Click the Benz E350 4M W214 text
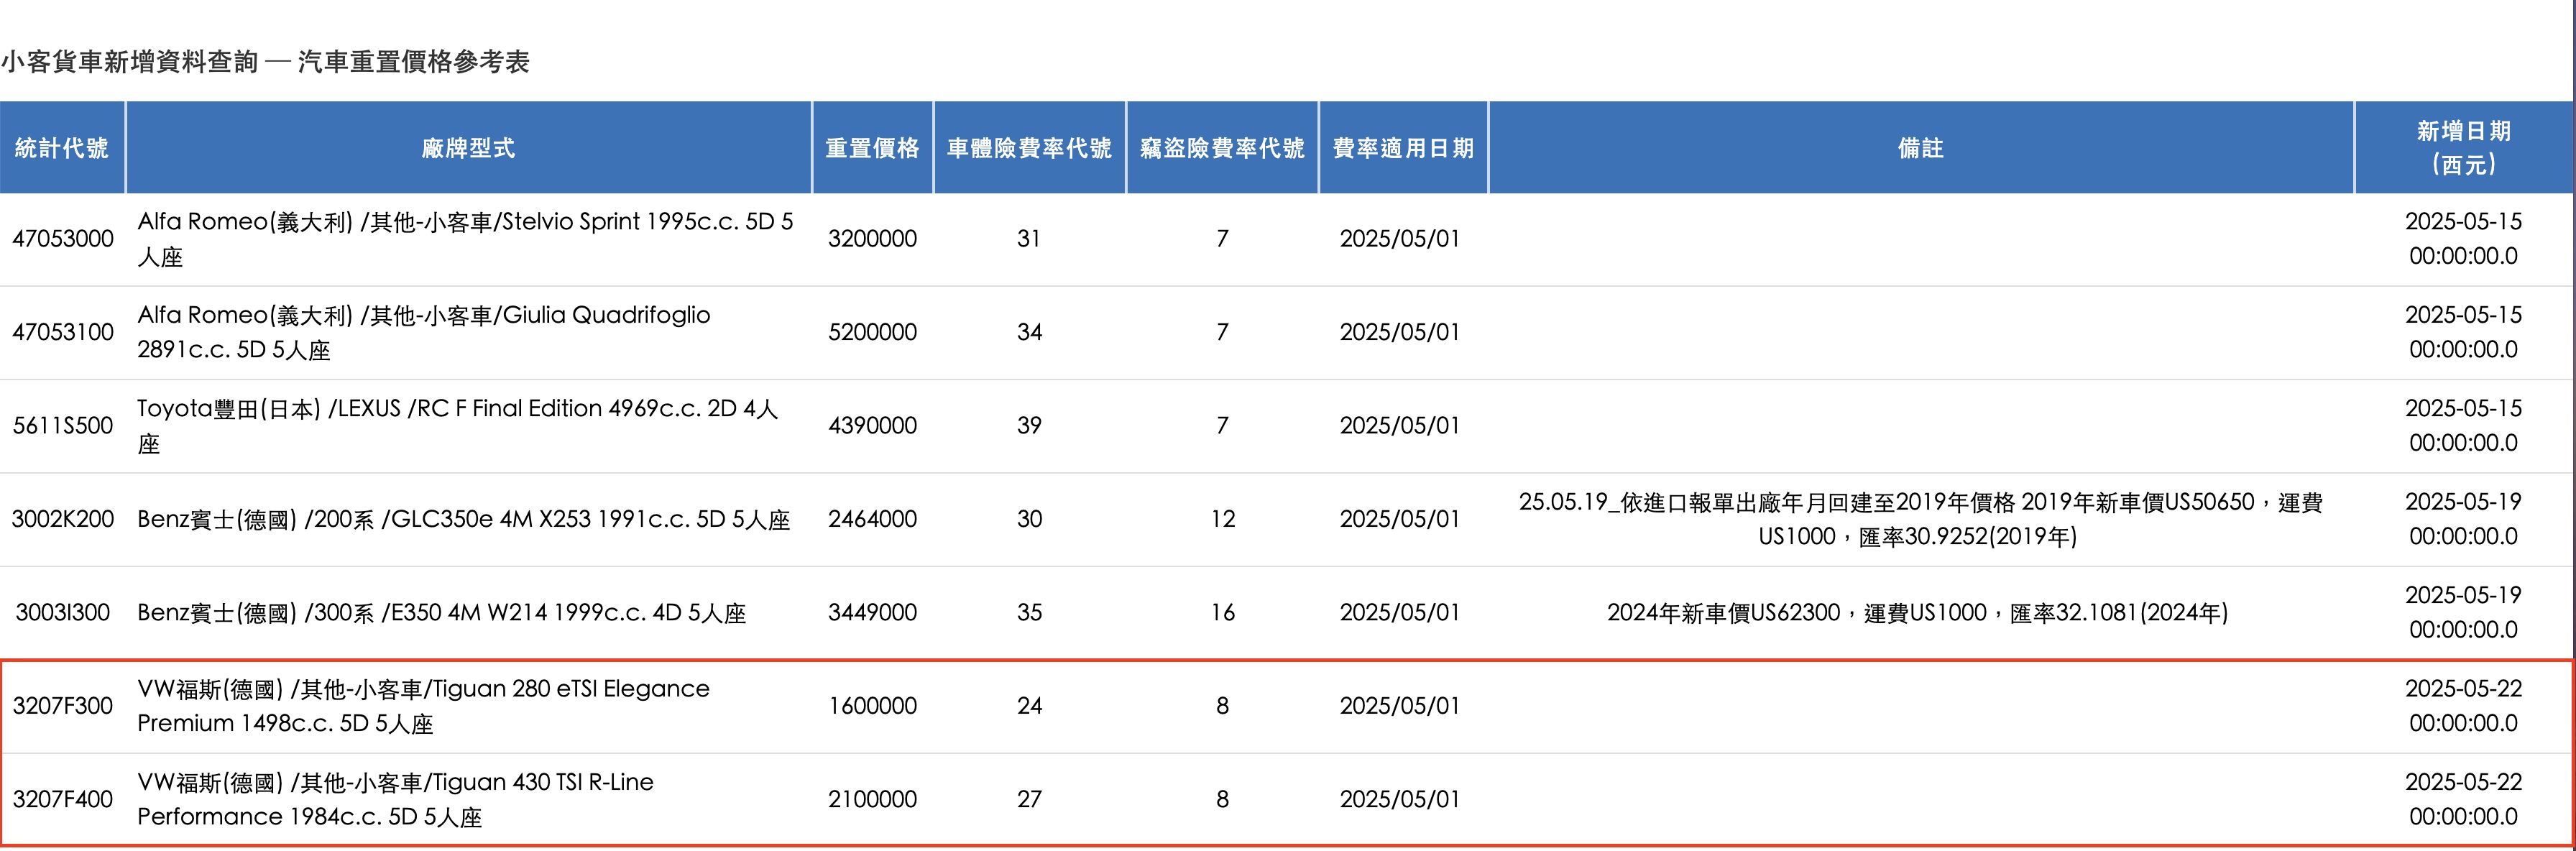Screen dimensions: 2576x851 tap(442, 613)
